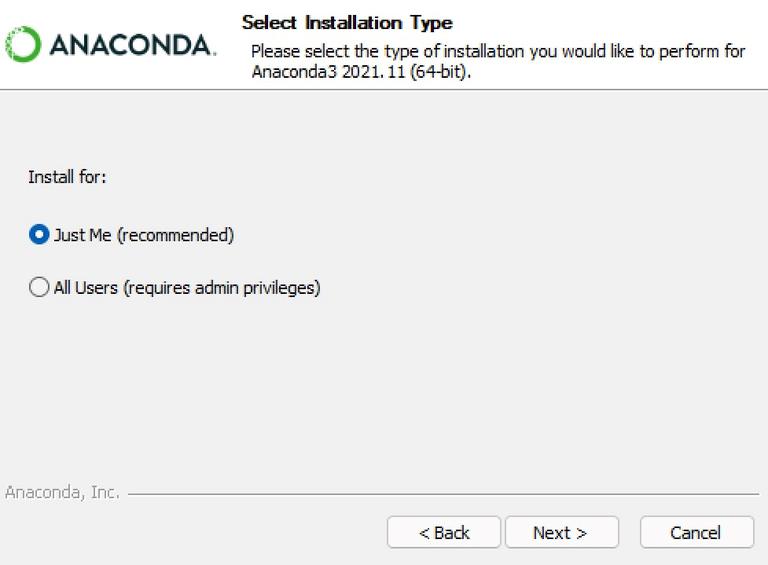Go back with the Back button
768x565 pixels.
(x=444, y=533)
